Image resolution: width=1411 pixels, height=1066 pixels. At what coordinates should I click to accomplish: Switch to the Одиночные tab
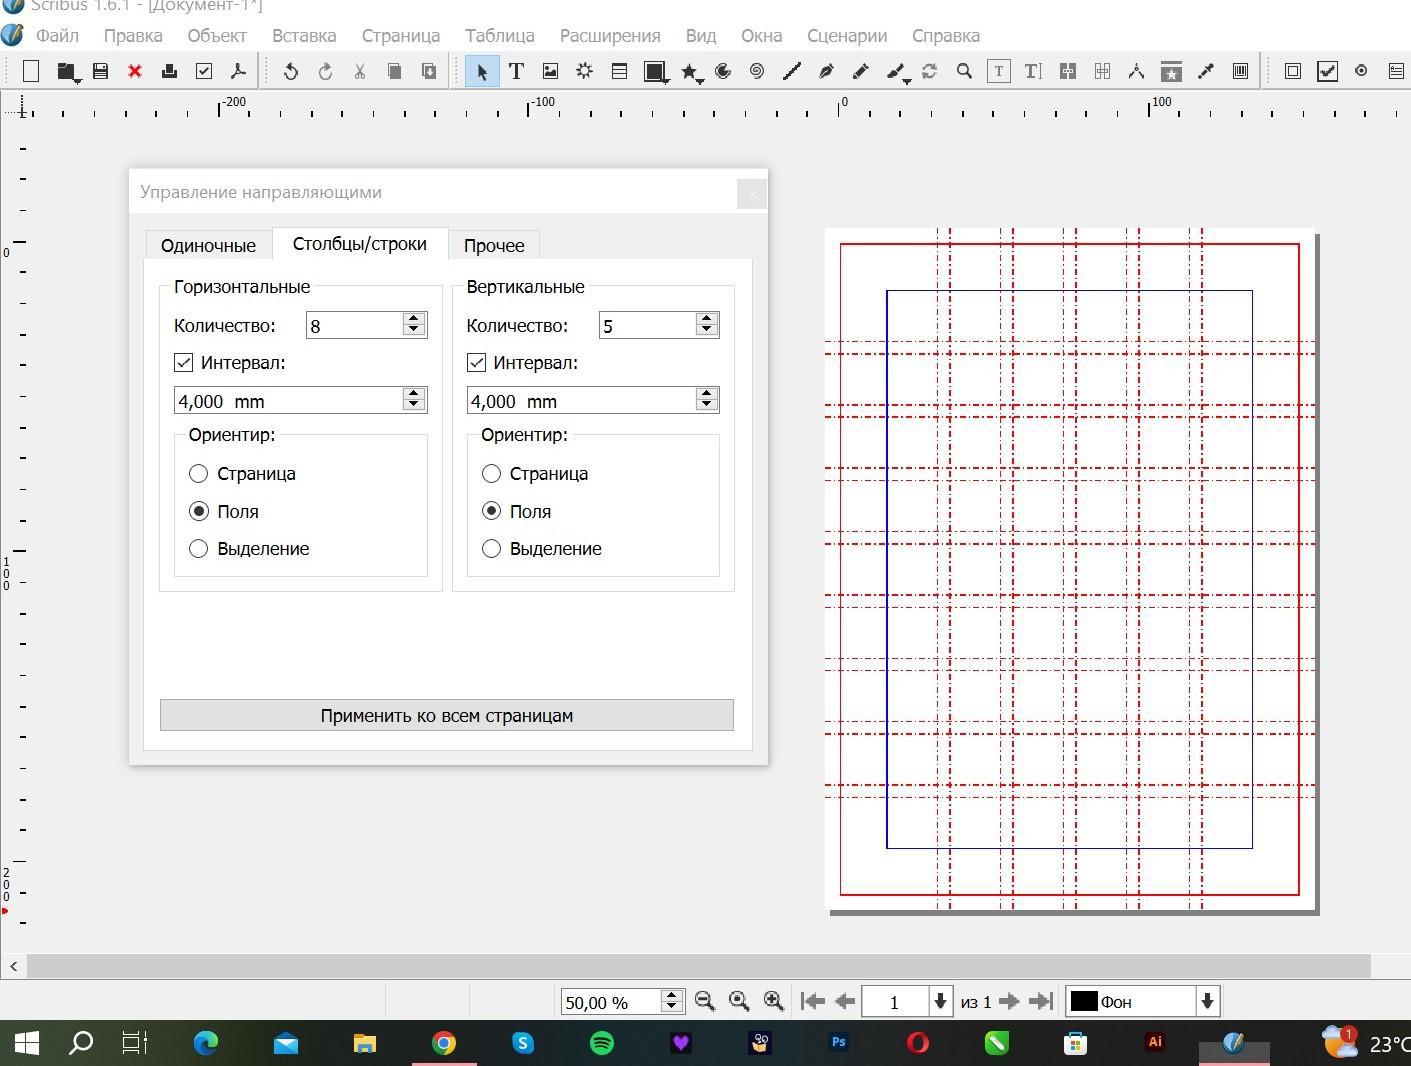point(208,245)
